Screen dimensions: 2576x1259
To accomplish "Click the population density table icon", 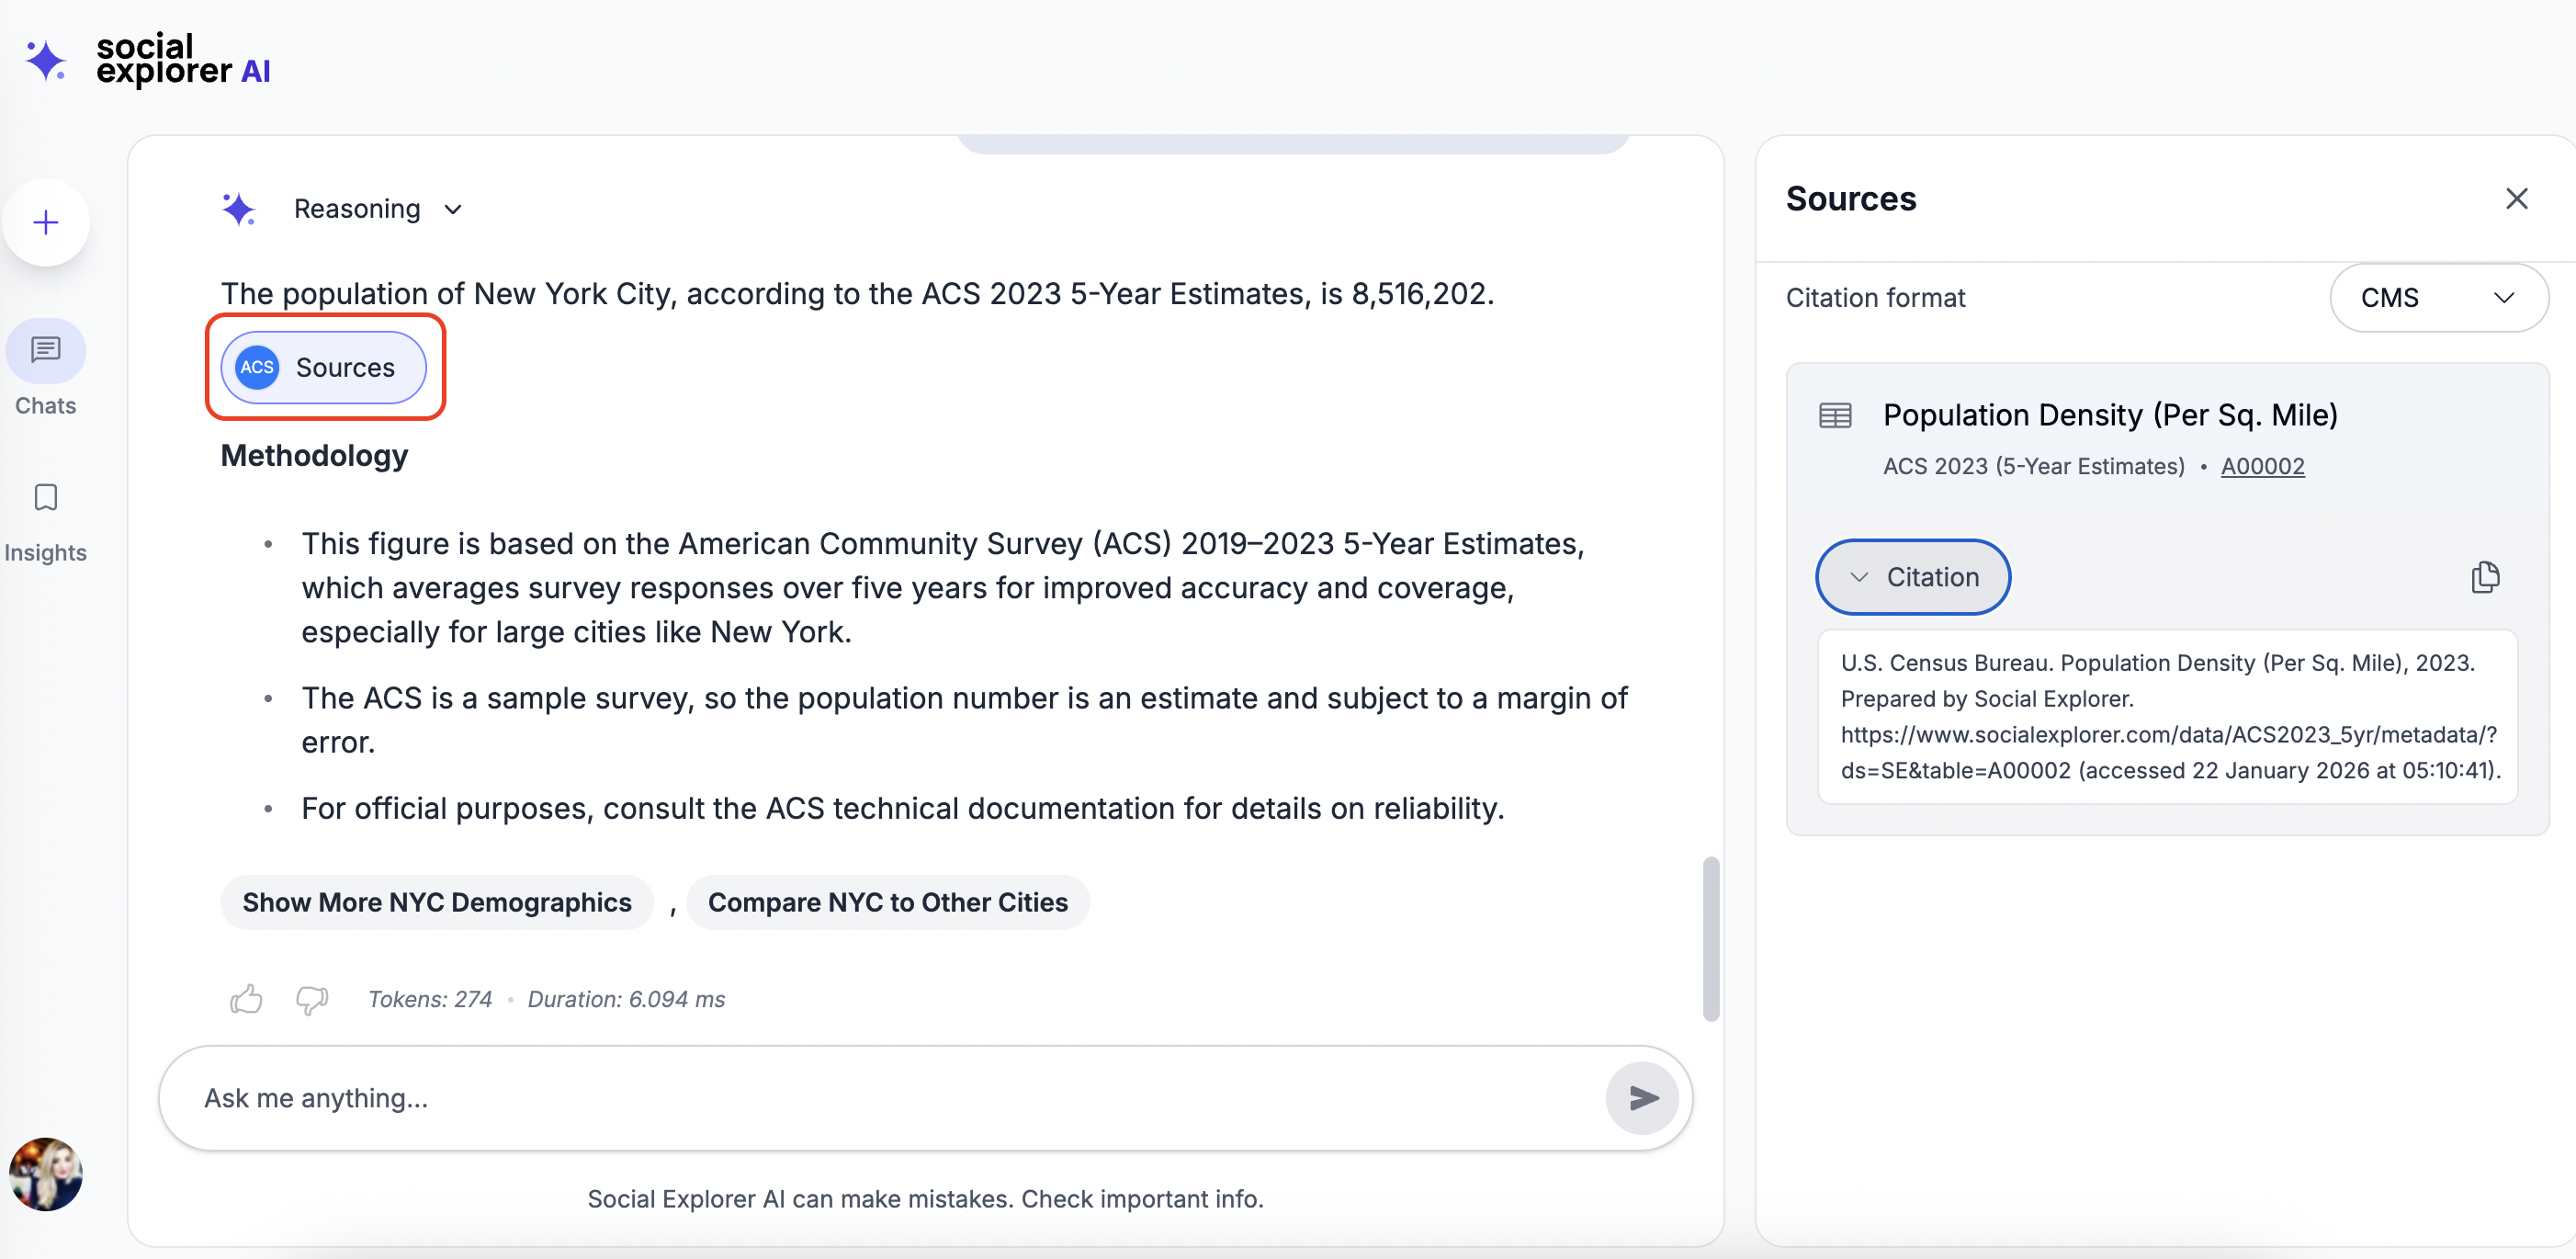I will coord(1835,415).
